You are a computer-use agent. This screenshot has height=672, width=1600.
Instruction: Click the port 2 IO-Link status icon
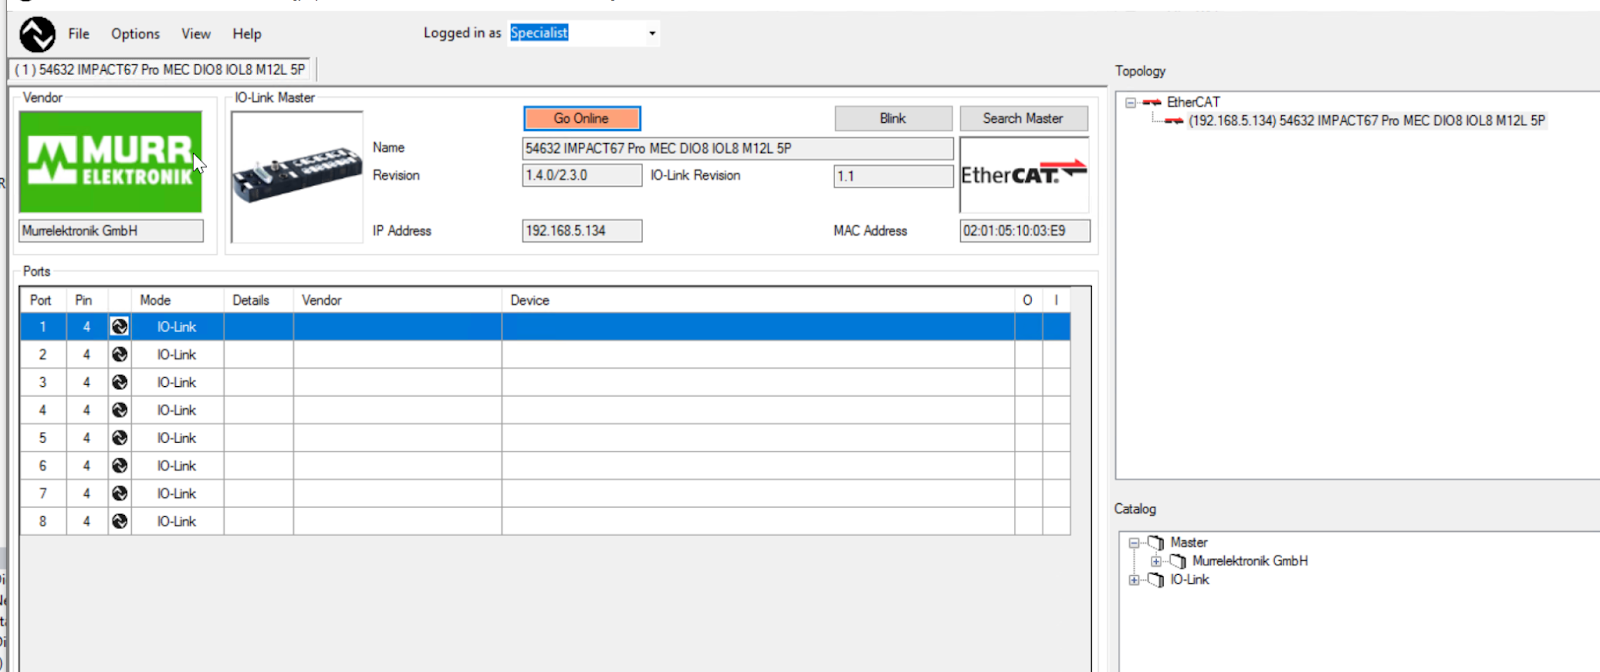pos(119,354)
